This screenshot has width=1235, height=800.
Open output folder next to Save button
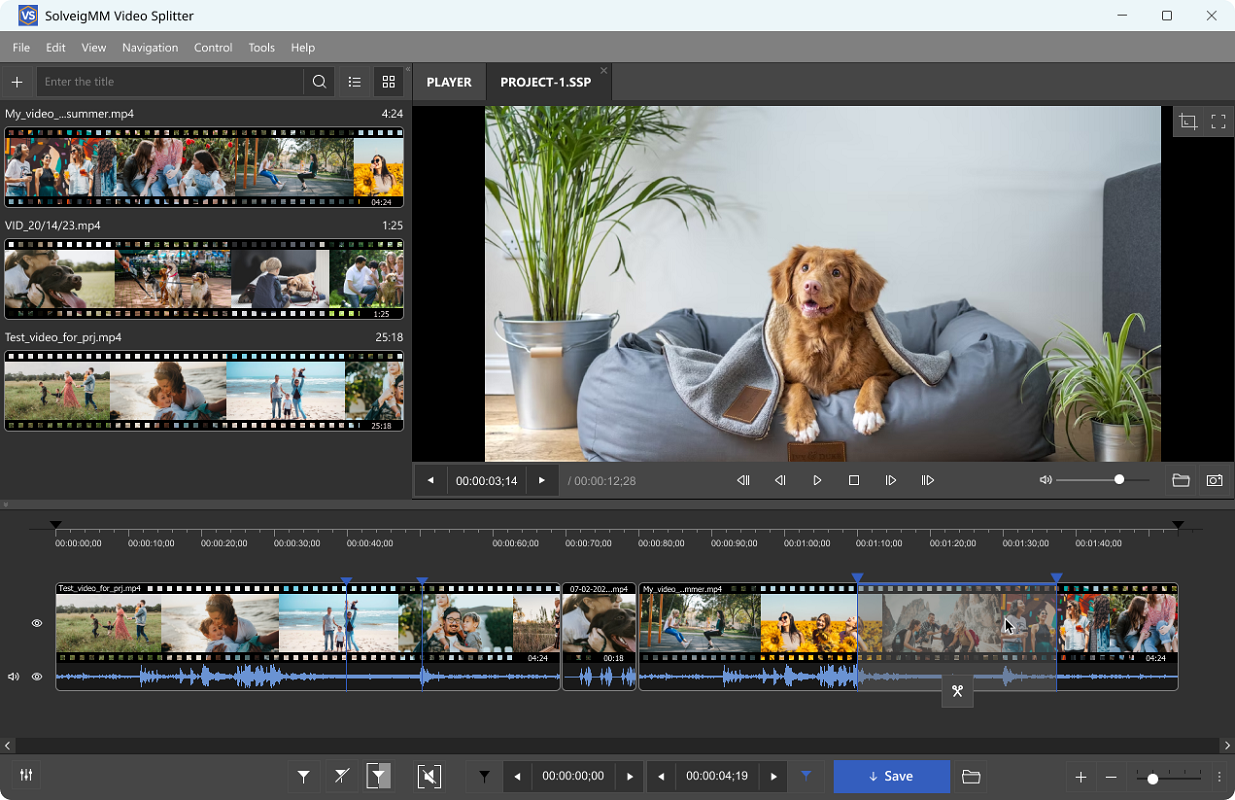click(x=970, y=776)
